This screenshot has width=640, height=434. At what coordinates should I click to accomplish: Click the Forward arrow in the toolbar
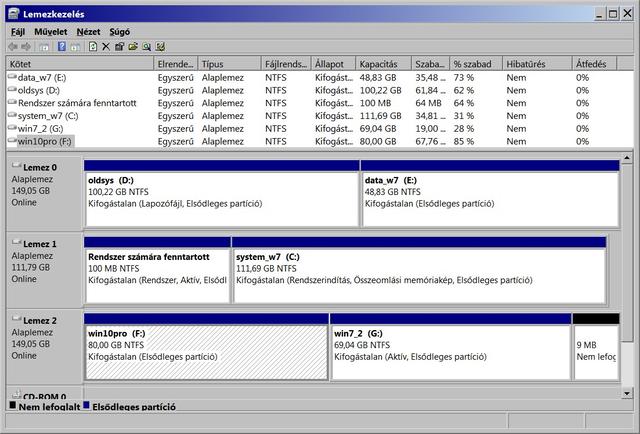point(27,46)
